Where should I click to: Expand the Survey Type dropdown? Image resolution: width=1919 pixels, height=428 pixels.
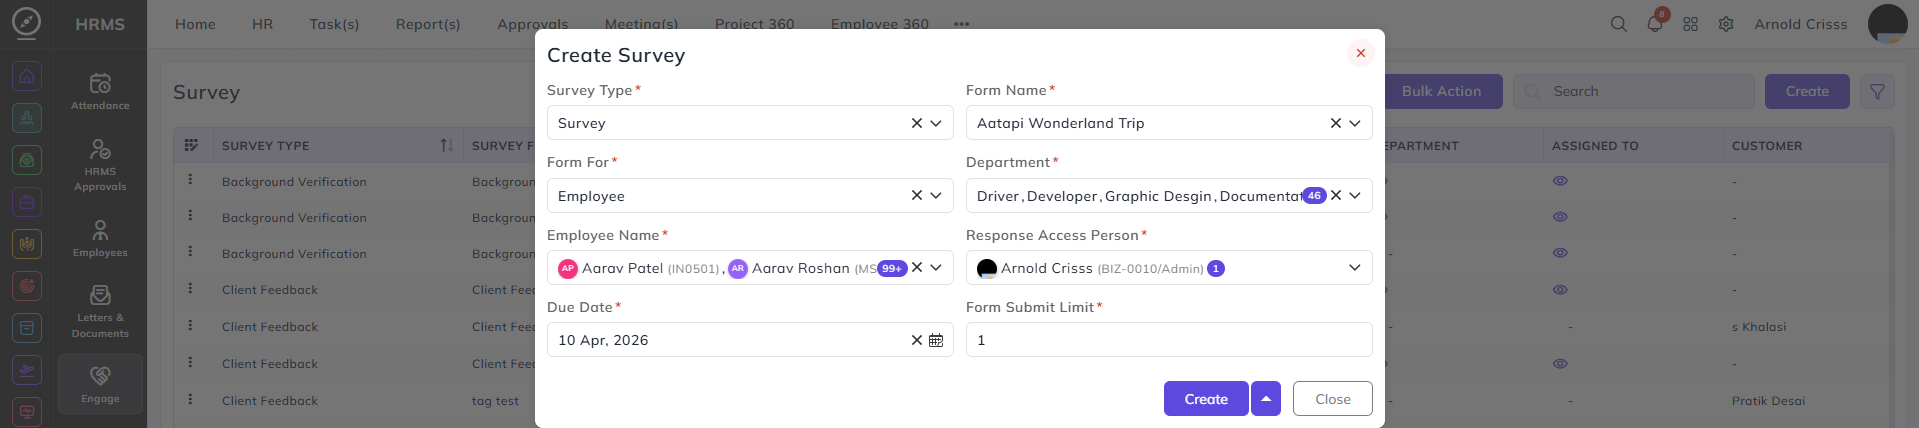pos(936,123)
